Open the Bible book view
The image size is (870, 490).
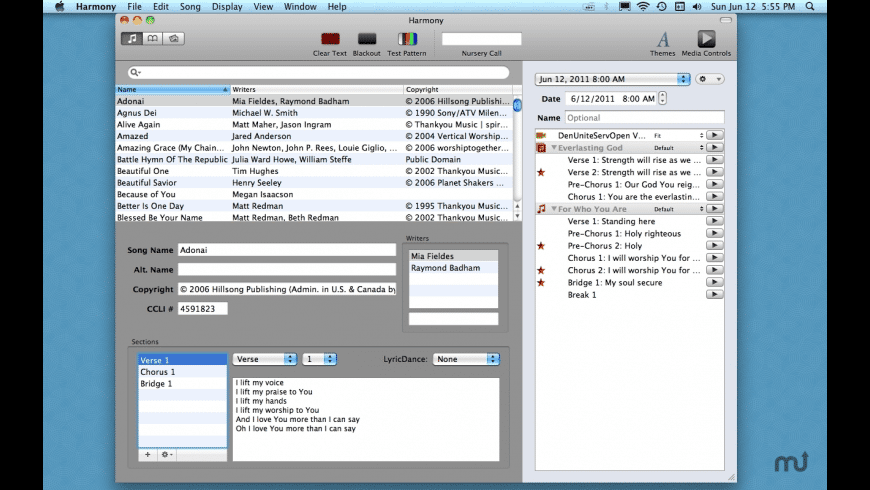pos(153,38)
